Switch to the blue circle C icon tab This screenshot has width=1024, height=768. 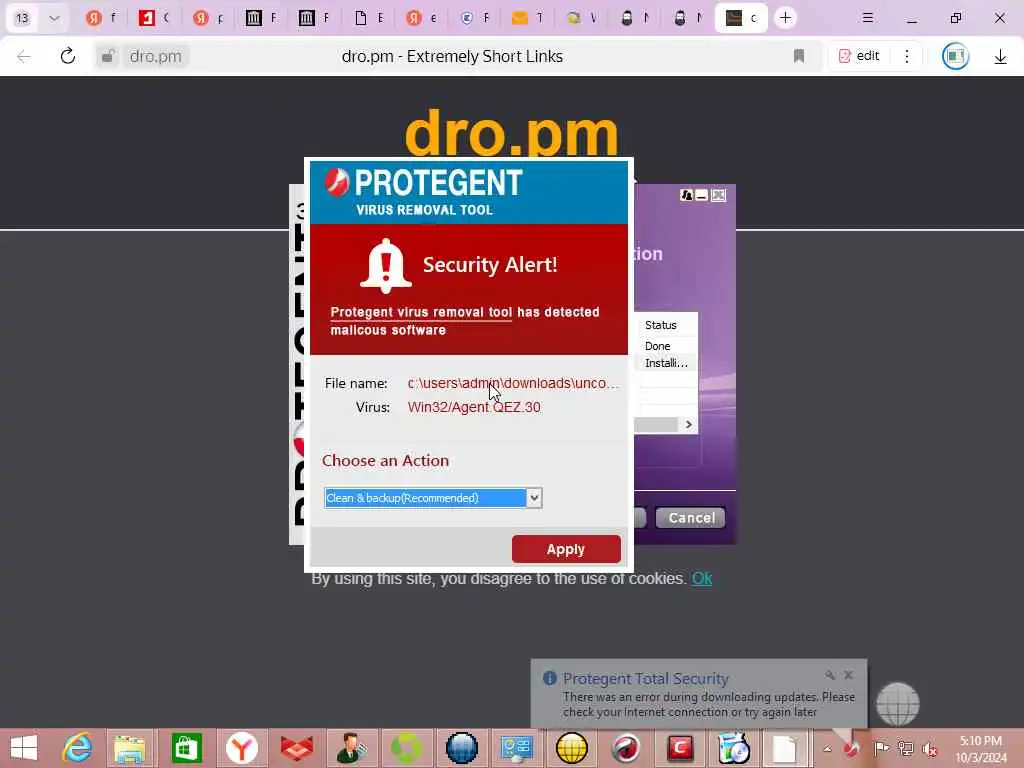(x=474, y=18)
